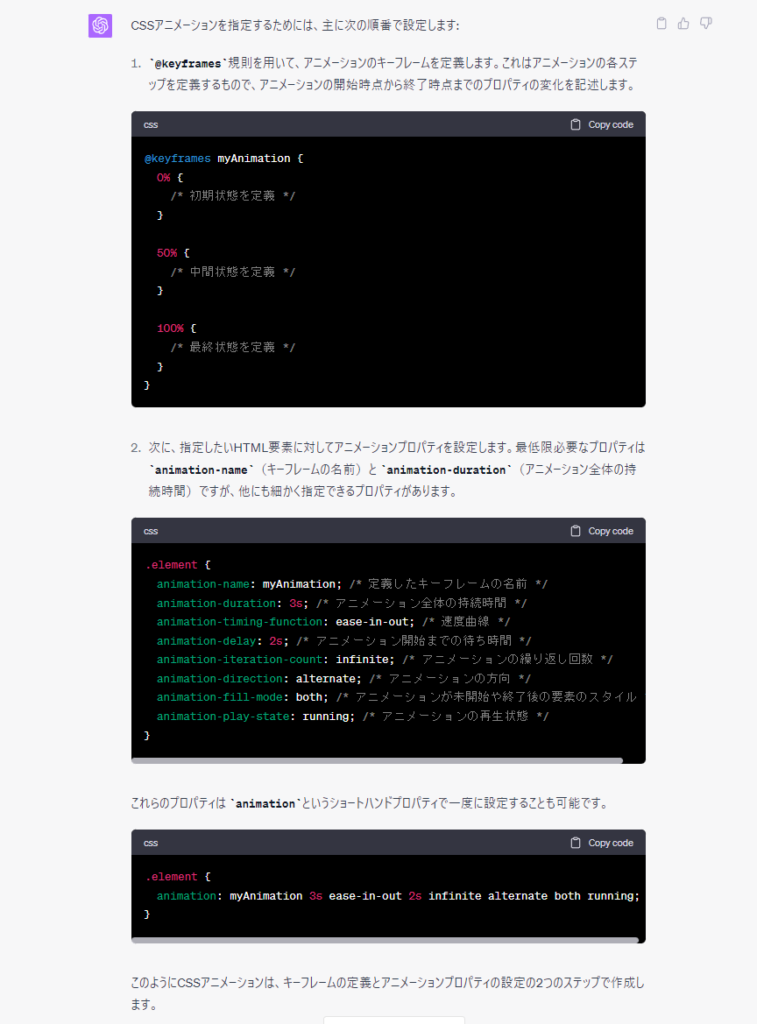Click the horizontal scrollbar under the shorthand code
The image size is (757, 1024).
(385, 940)
